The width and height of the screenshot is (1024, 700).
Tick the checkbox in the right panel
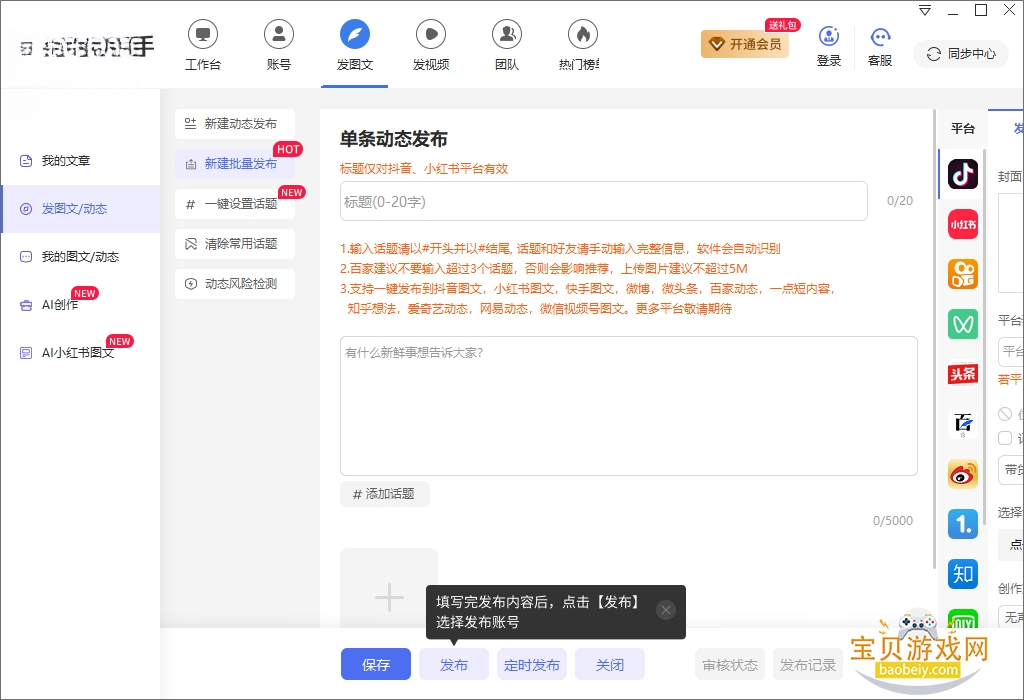(x=1005, y=438)
